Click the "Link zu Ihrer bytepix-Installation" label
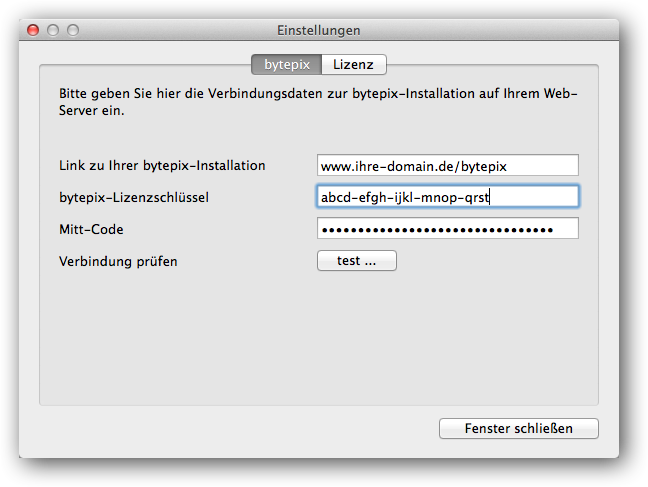Screen dimensions: 648x487 click(x=162, y=165)
